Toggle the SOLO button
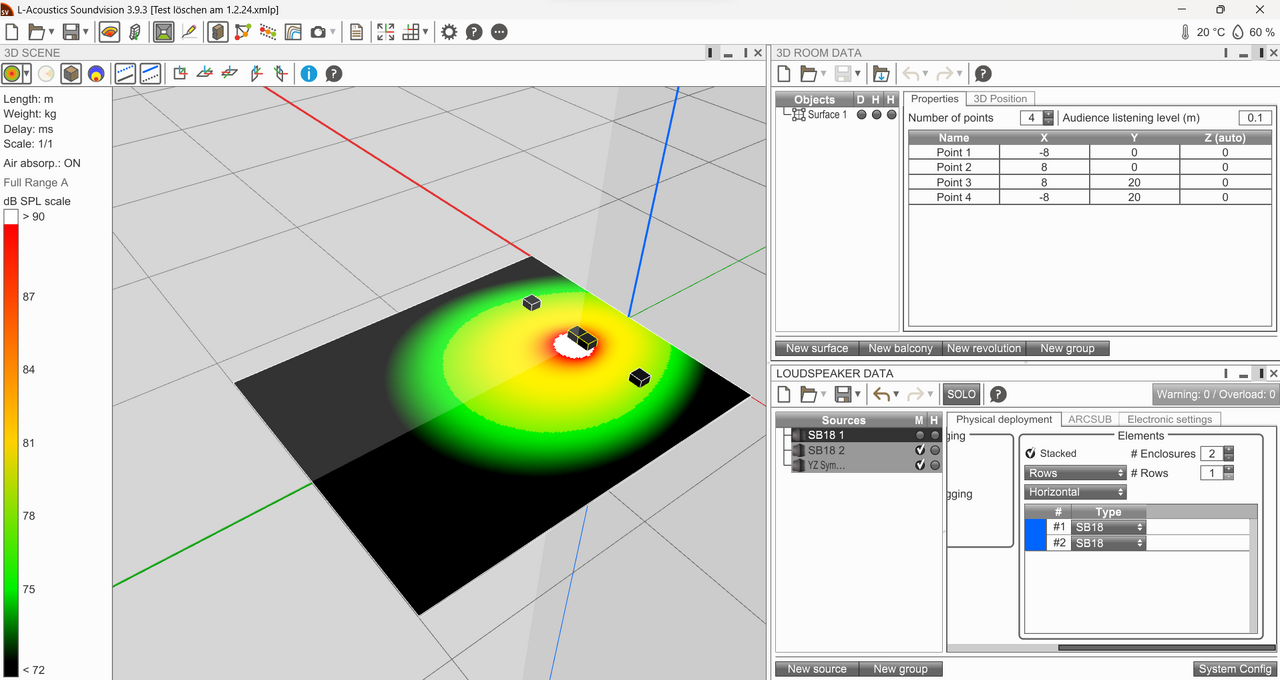 [961, 394]
